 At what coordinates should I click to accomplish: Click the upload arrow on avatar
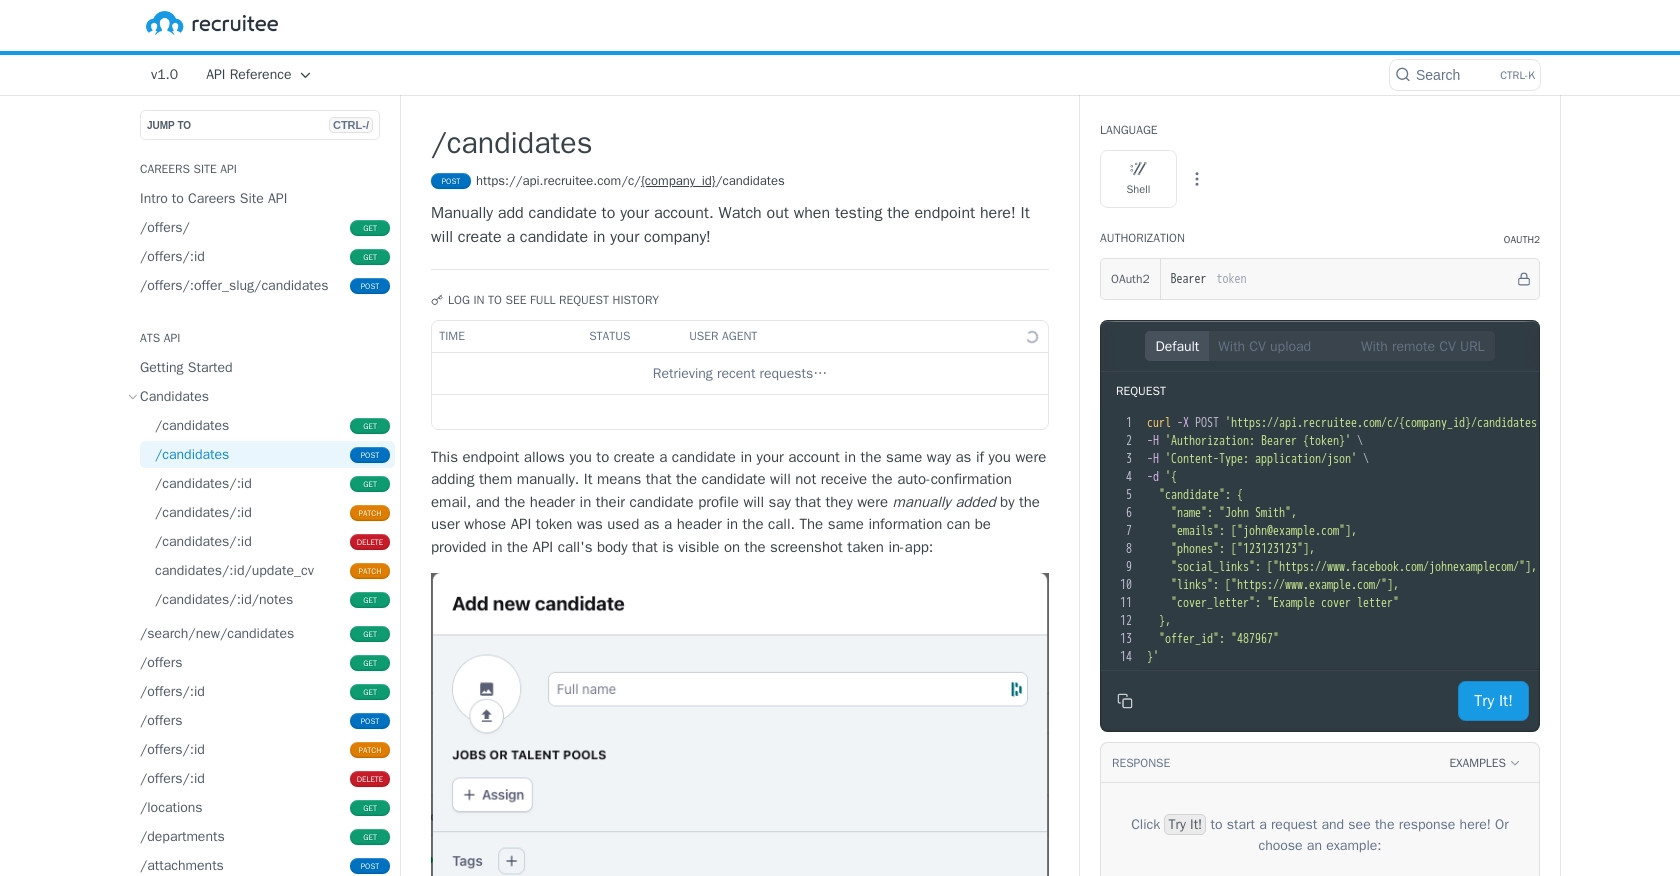[487, 716]
